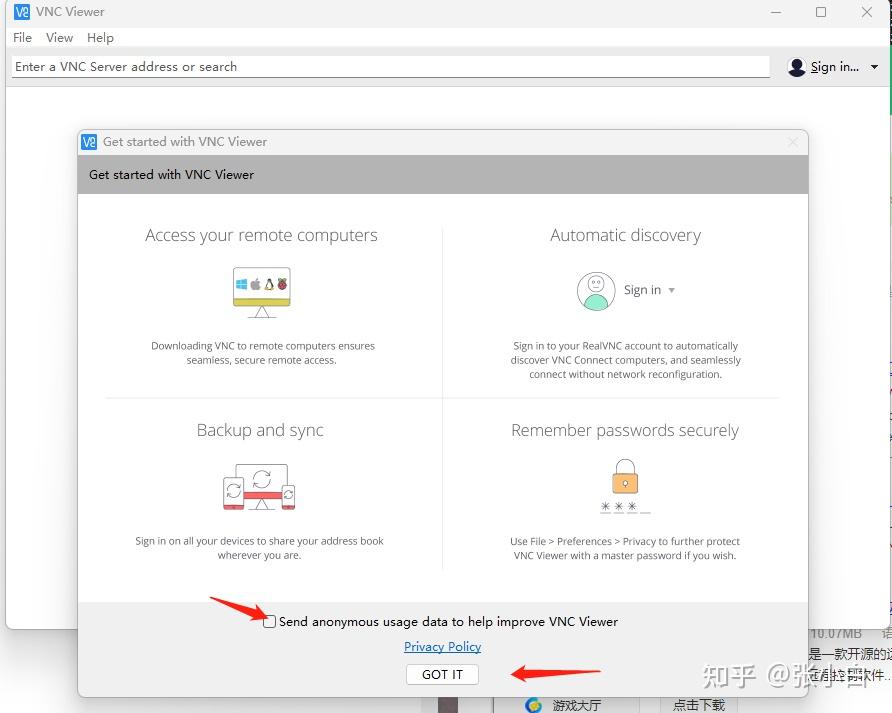
Task: Expand the toolbar Sign in dropdown arrow
Action: tap(874, 67)
